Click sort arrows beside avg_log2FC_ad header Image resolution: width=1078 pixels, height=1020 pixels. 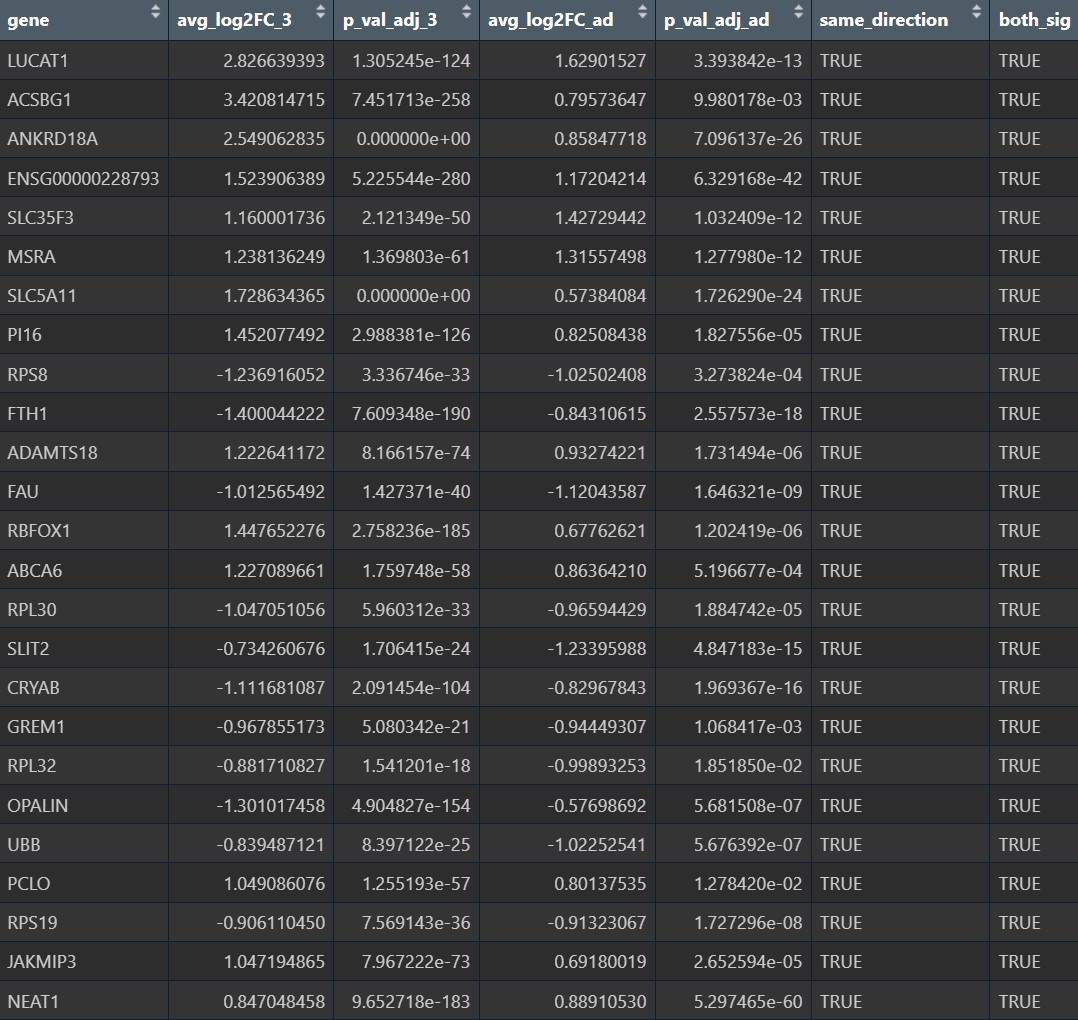(643, 13)
